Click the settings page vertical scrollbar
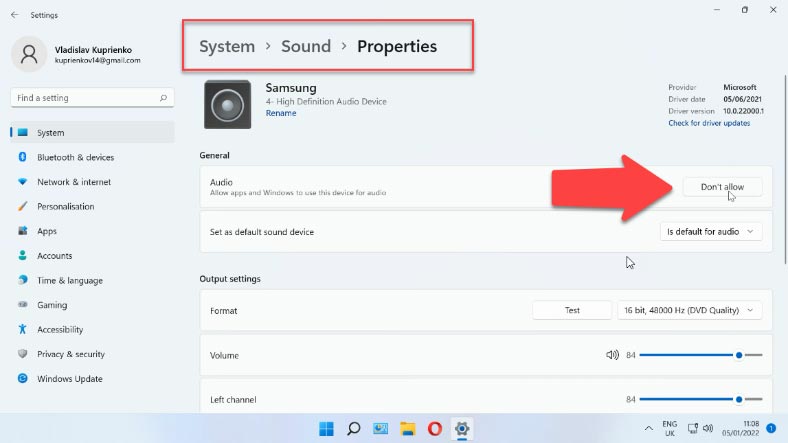 click(785, 169)
